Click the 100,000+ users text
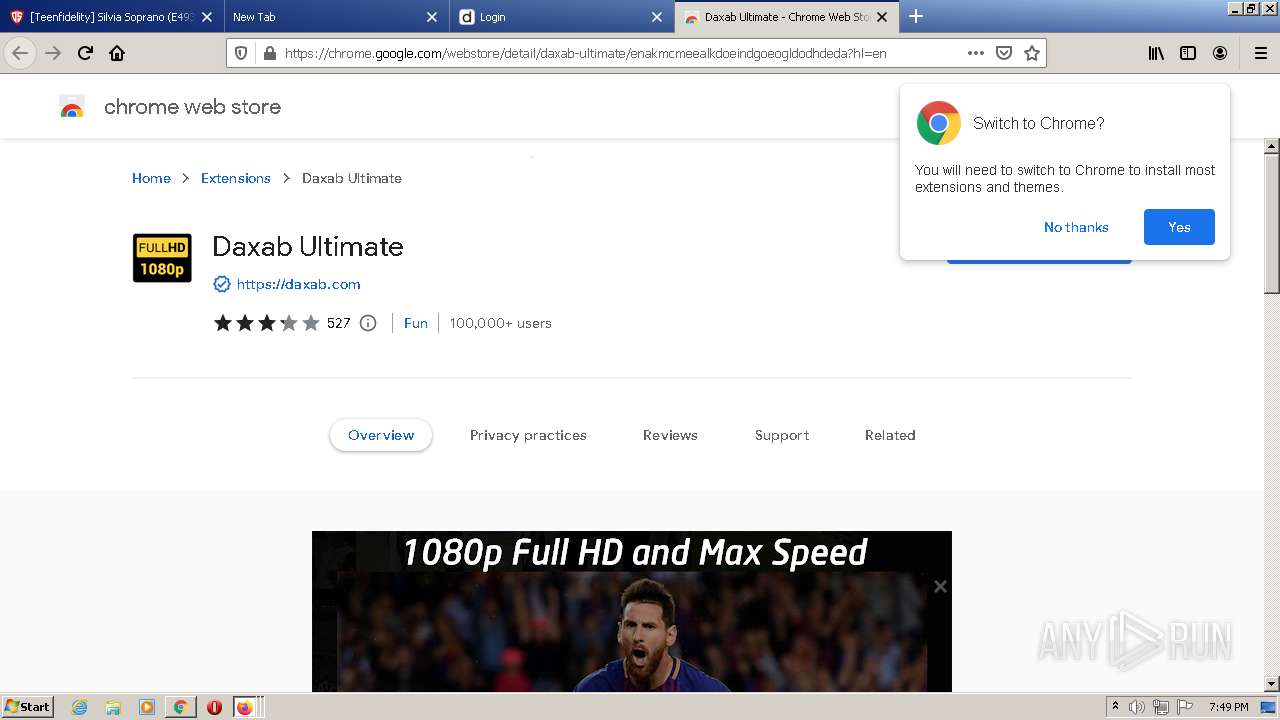 coord(500,323)
